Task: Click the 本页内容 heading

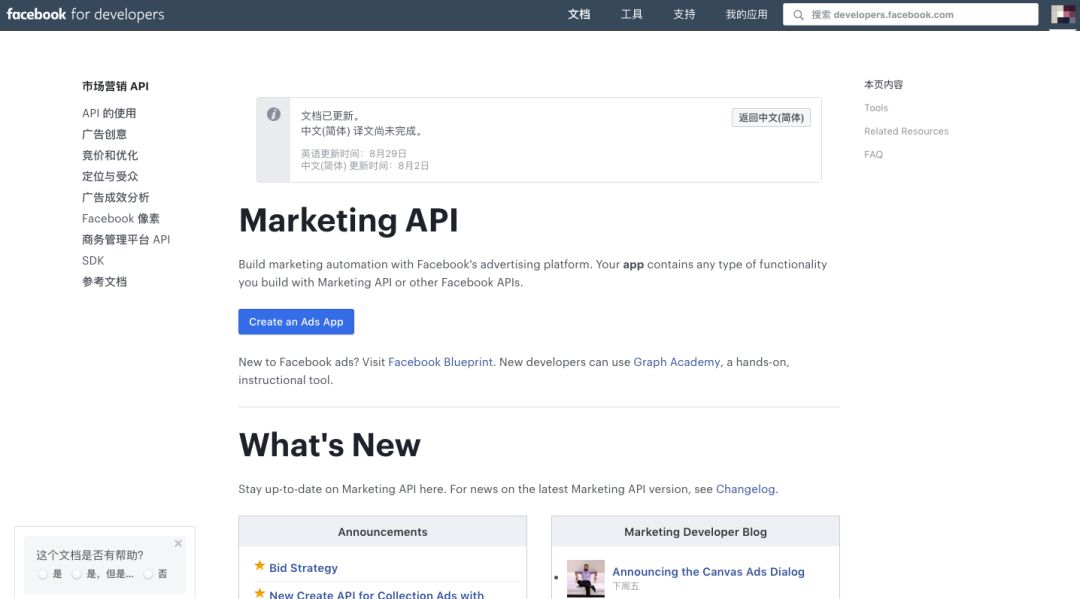Action: (x=883, y=85)
